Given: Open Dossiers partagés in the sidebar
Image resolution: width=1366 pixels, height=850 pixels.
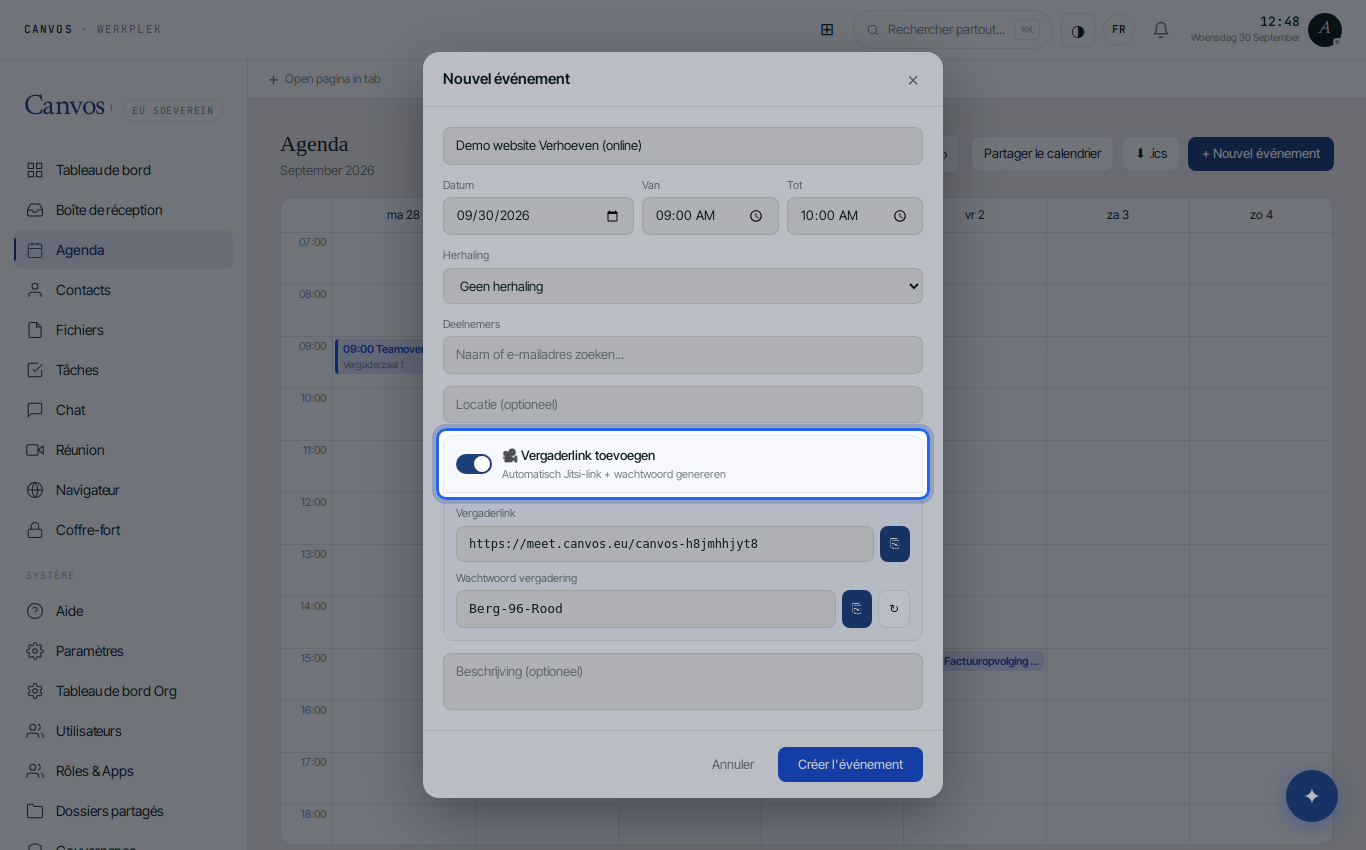Looking at the screenshot, I should [x=124, y=811].
